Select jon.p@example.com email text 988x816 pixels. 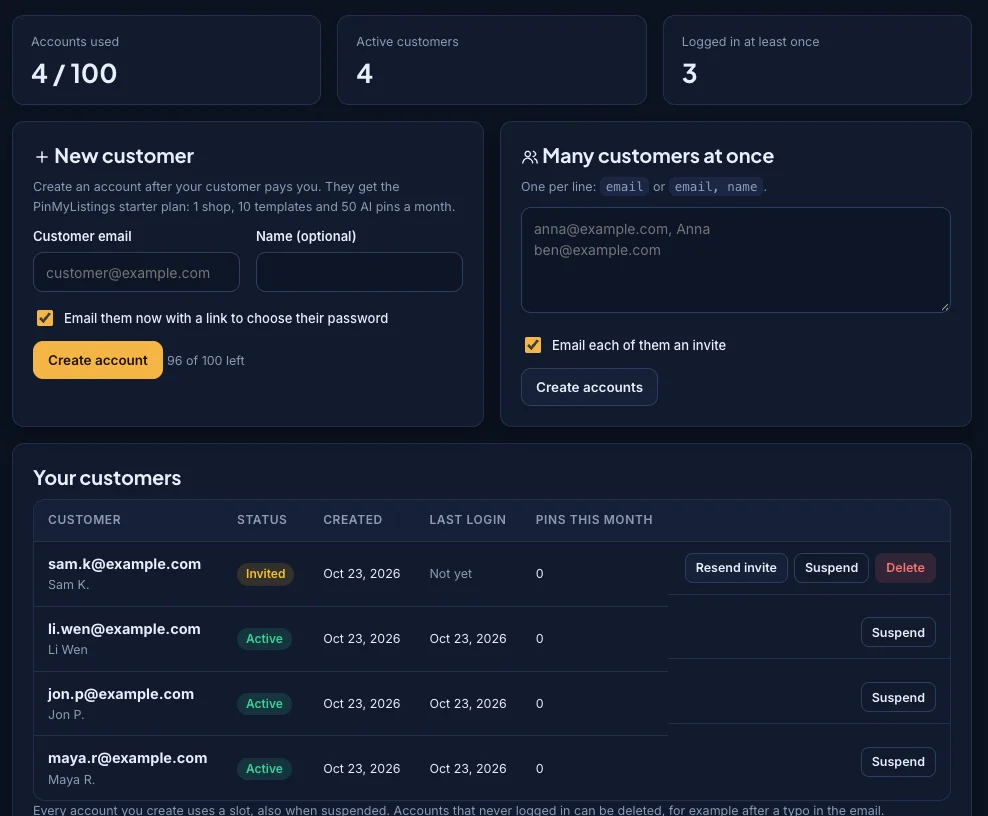(121, 694)
